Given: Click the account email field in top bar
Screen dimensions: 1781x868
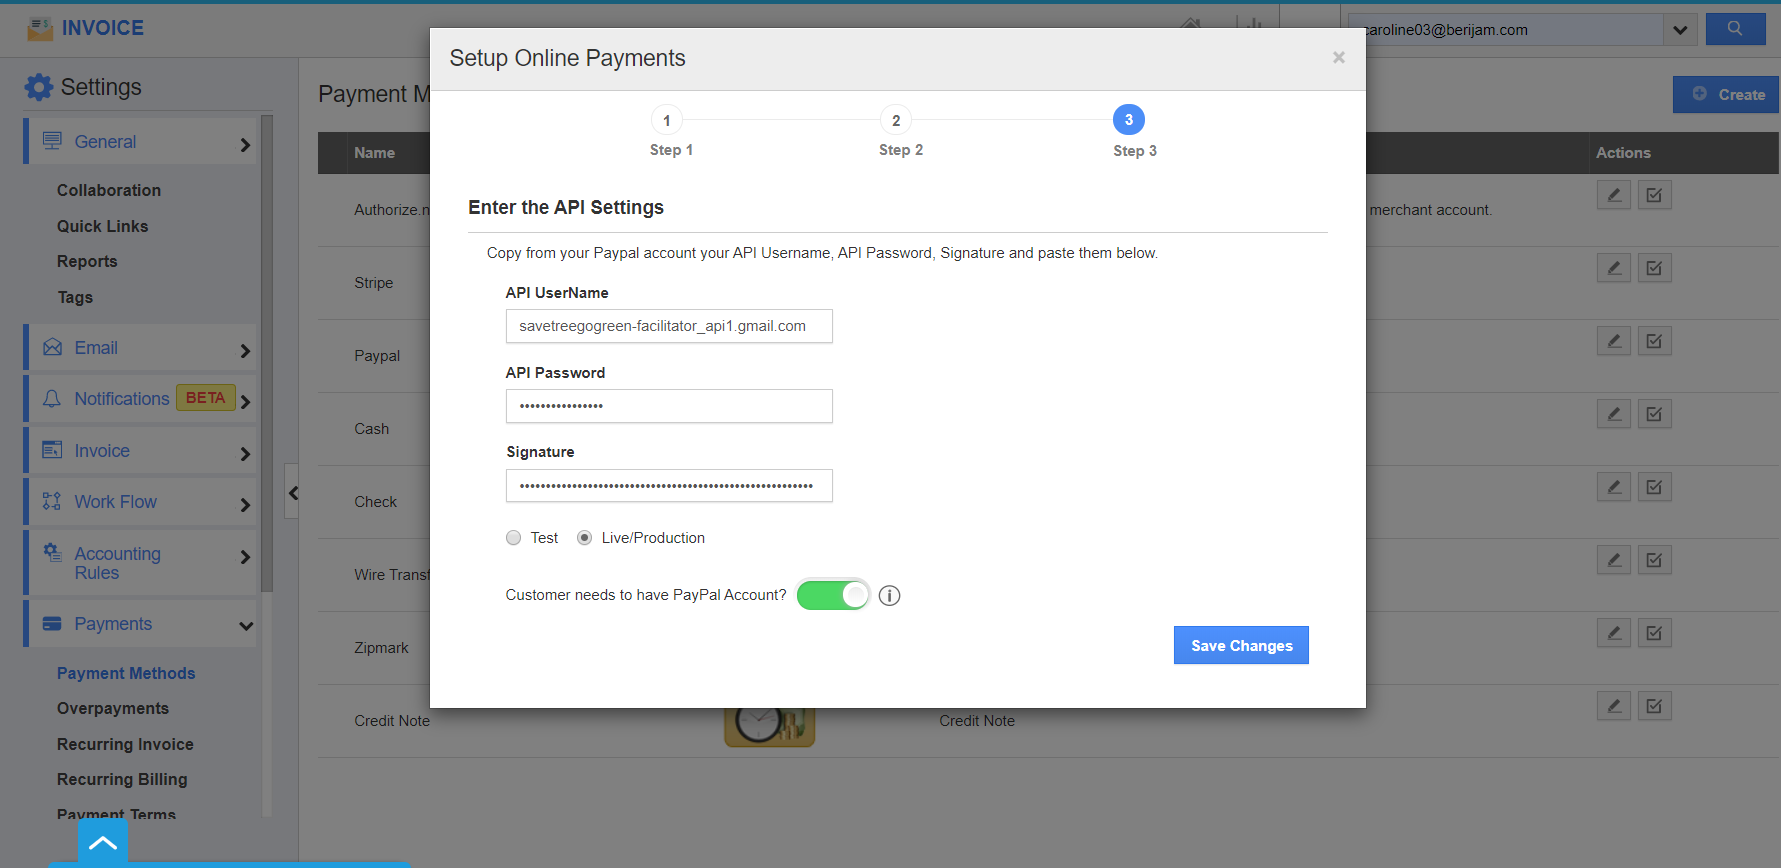Looking at the screenshot, I should 1506,30.
